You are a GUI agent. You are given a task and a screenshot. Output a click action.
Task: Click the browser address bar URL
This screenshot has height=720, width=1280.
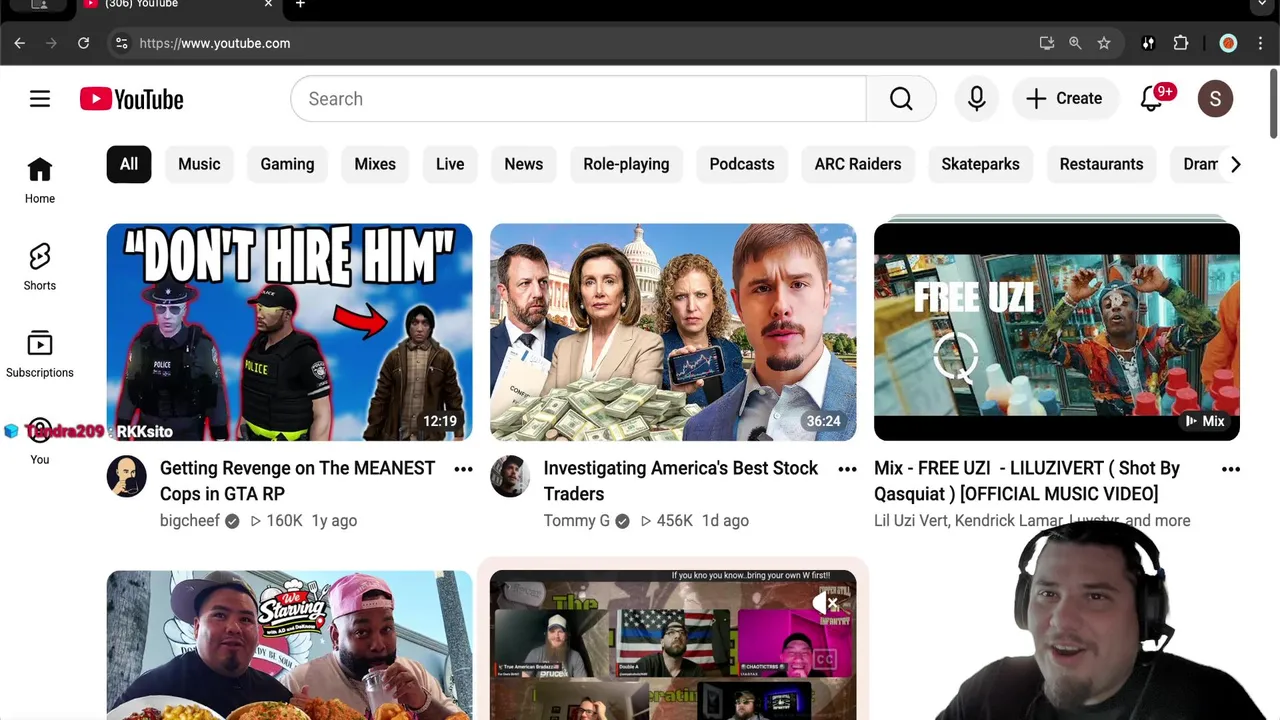pyautogui.click(x=215, y=43)
